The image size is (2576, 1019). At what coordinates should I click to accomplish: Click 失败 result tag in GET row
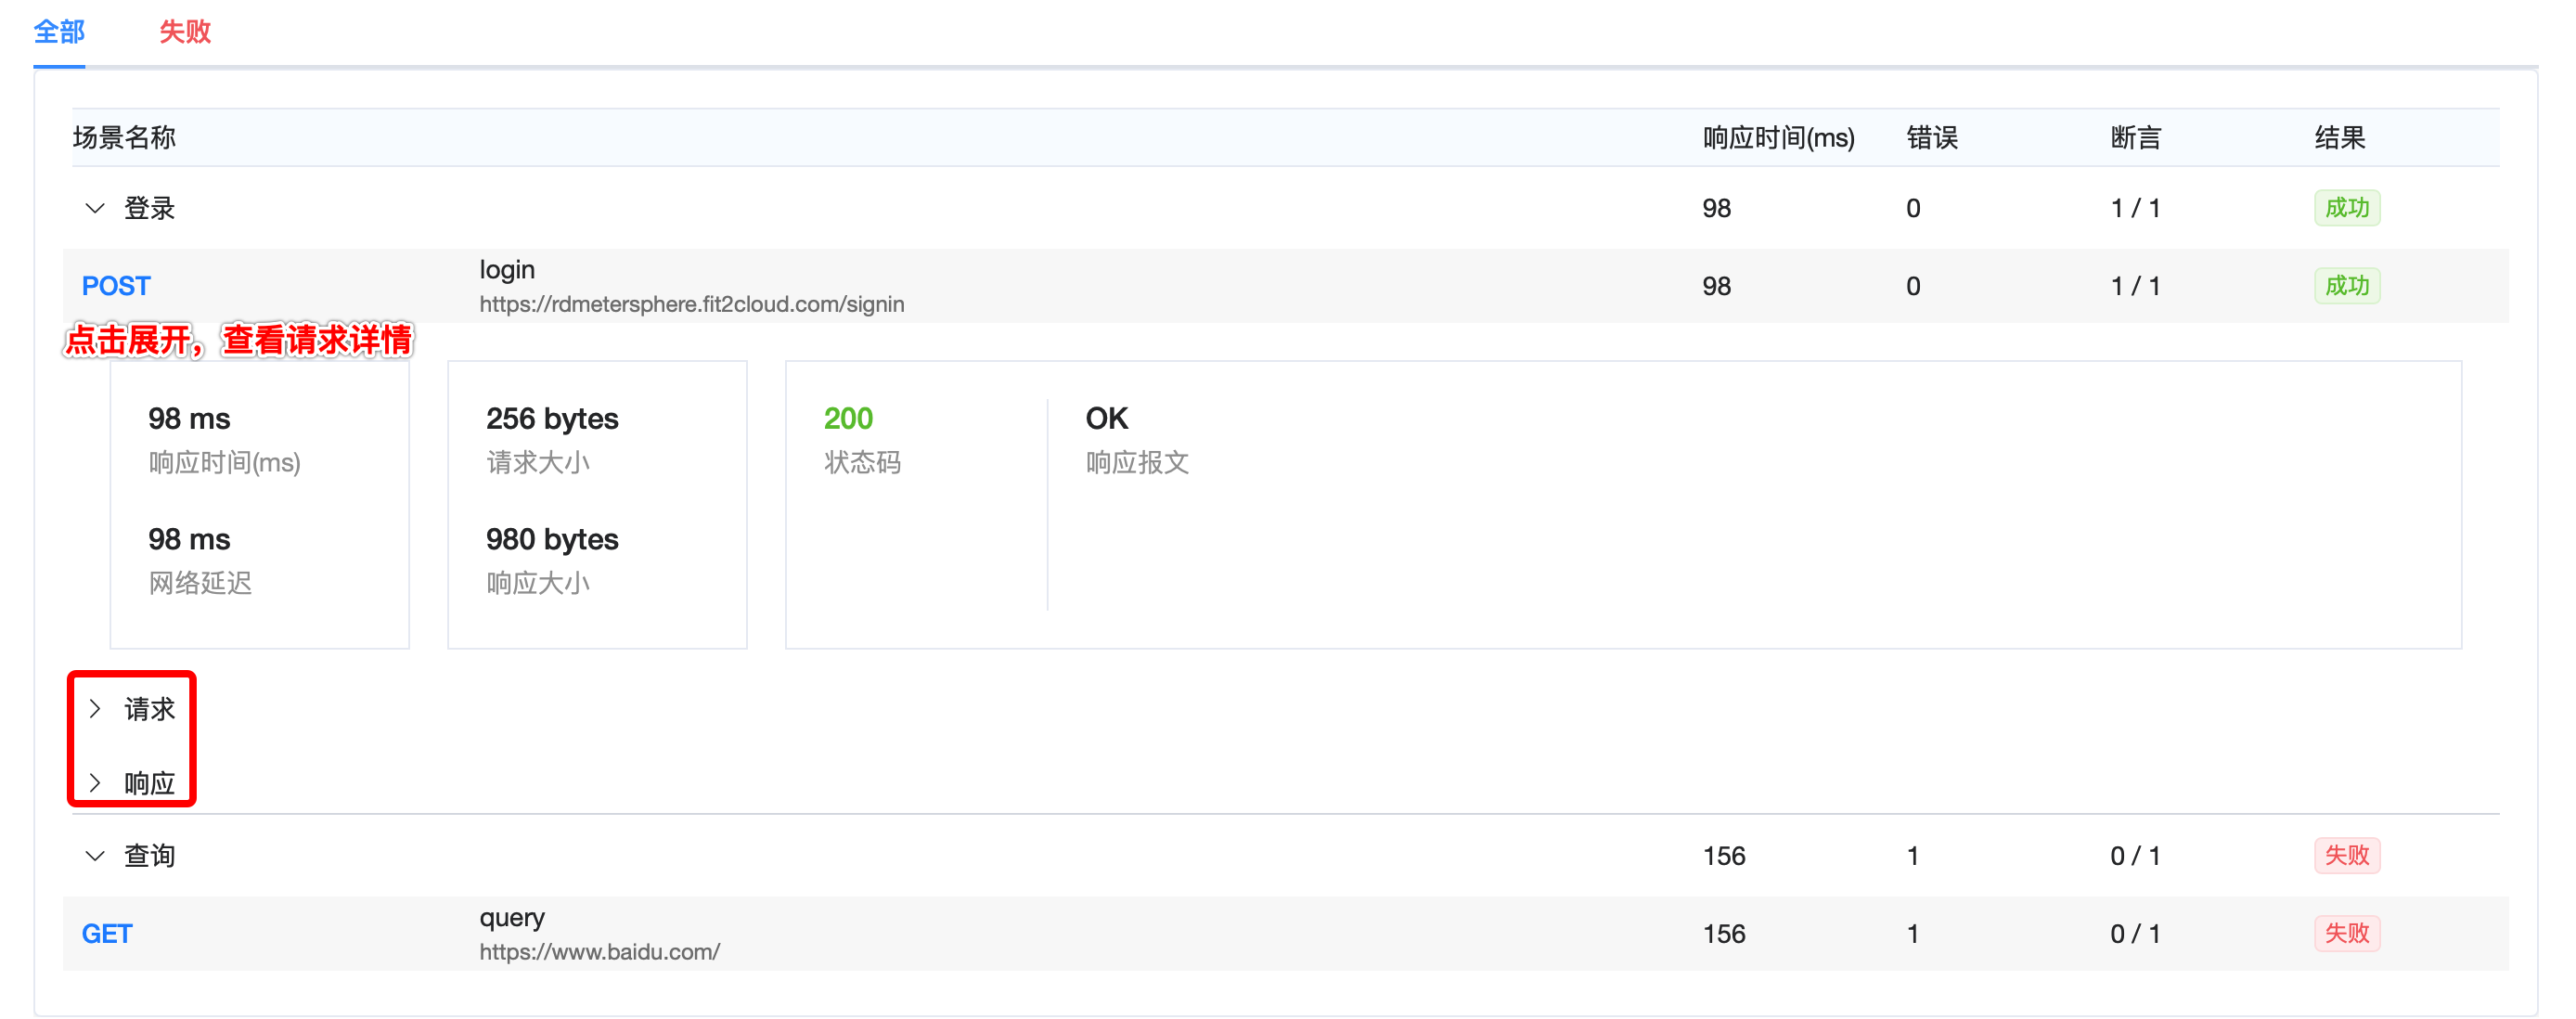pyautogui.click(x=2346, y=933)
